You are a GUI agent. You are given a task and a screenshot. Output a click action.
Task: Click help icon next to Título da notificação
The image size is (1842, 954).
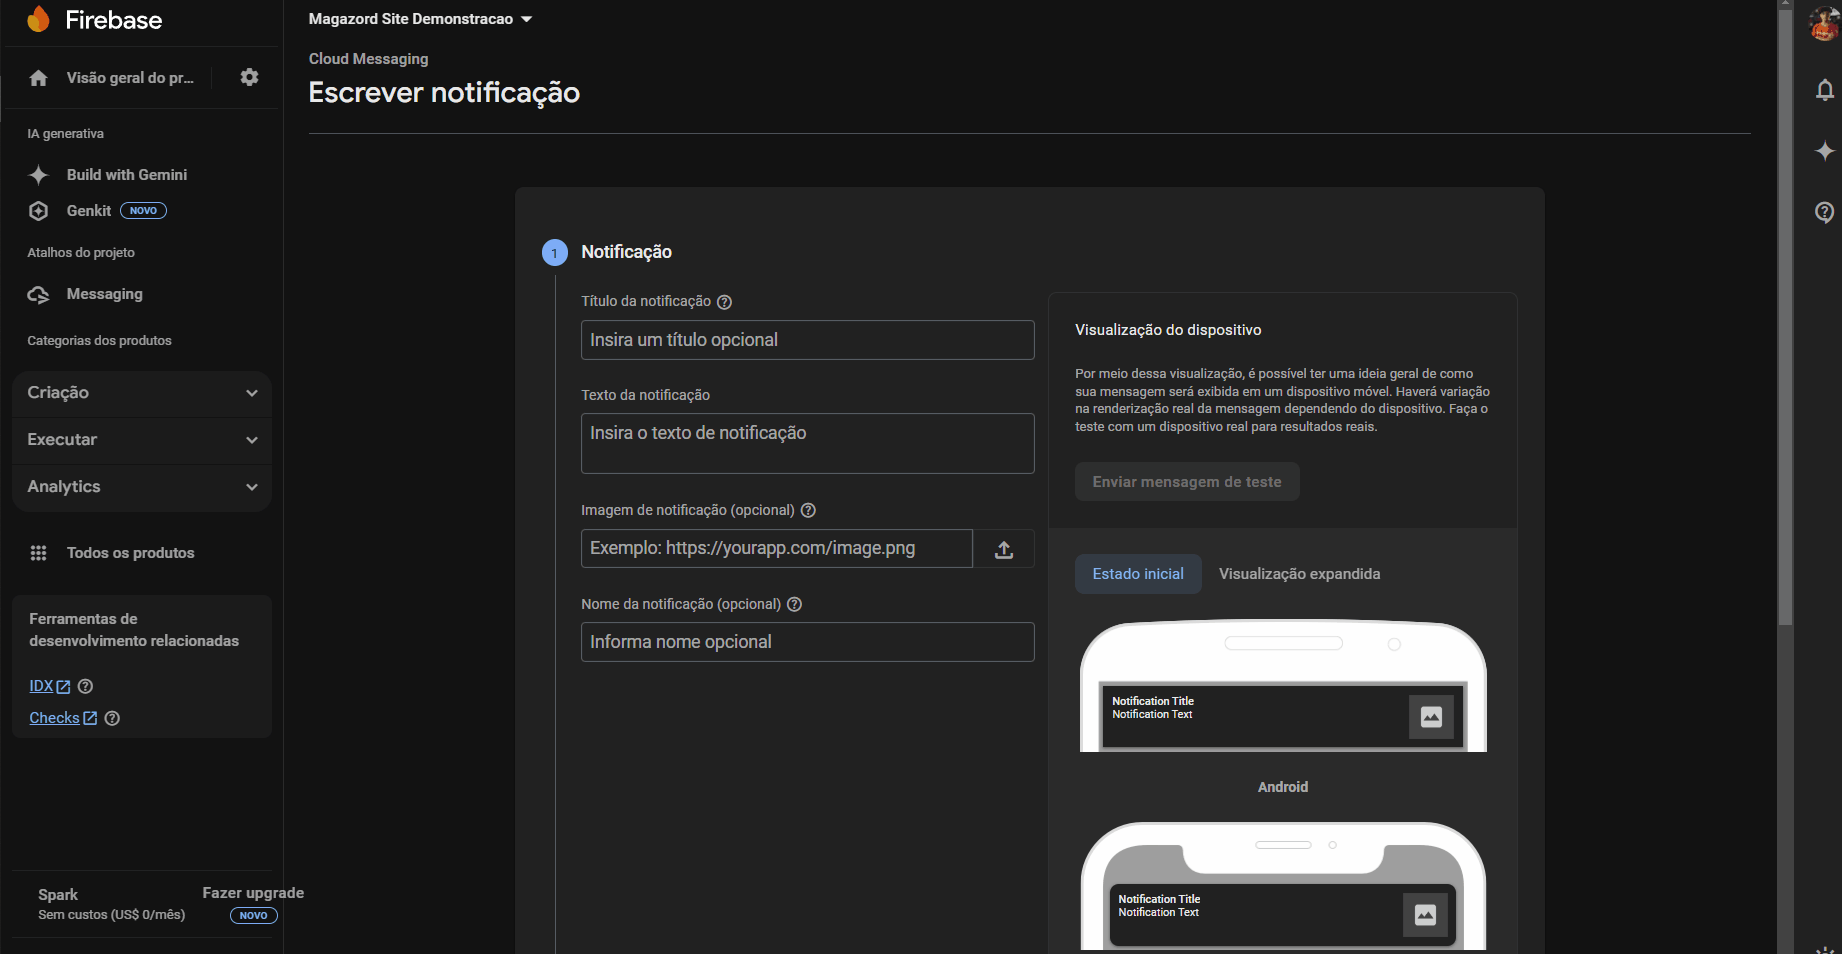725,302
